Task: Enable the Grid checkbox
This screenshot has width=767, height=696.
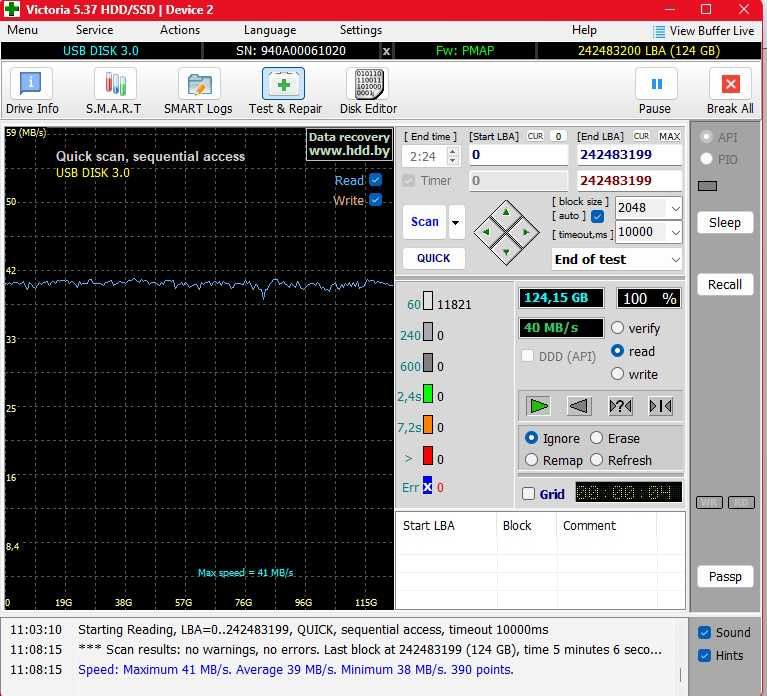Action: coord(529,494)
